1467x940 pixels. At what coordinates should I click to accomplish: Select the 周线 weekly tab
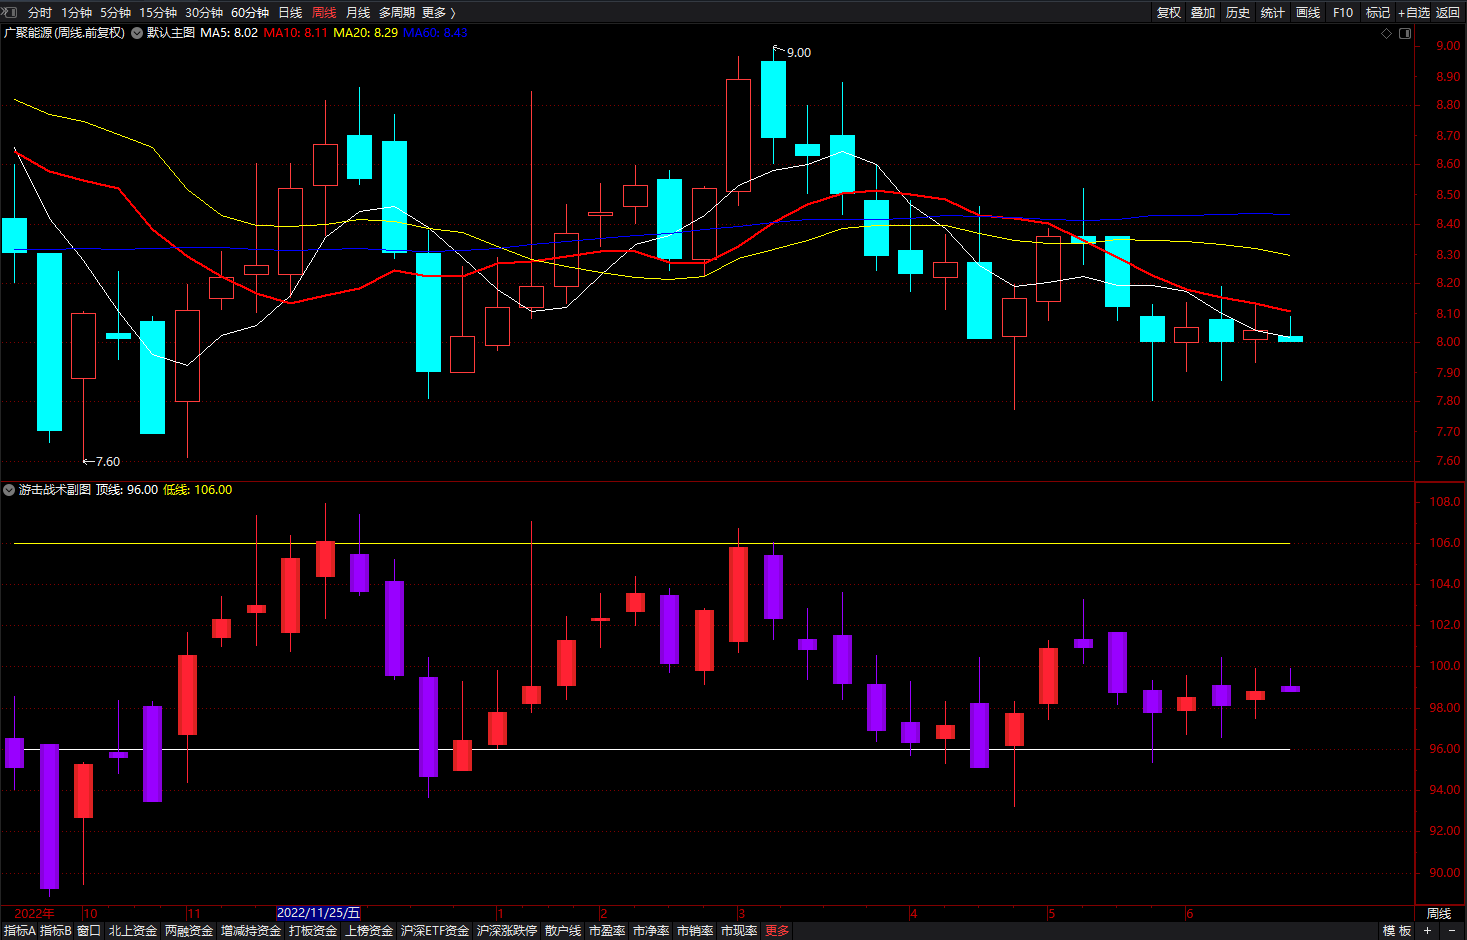[324, 12]
